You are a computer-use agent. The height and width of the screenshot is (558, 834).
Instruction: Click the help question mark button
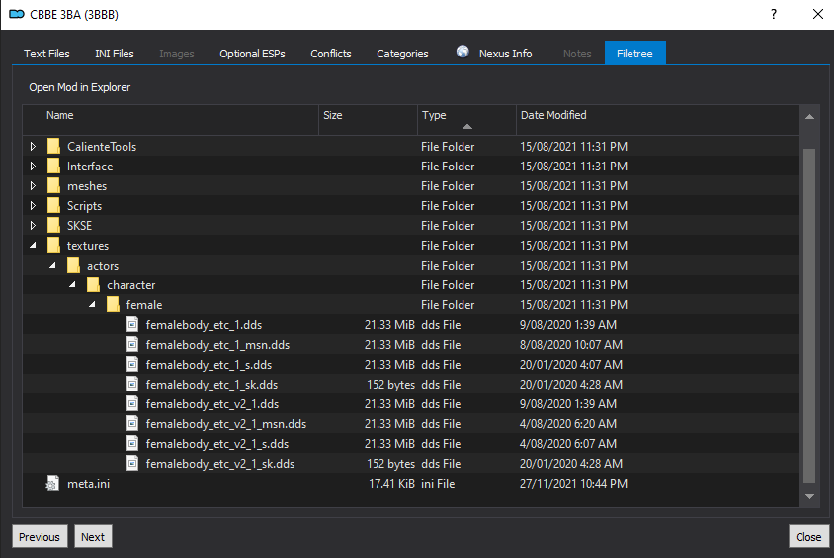[774, 14]
